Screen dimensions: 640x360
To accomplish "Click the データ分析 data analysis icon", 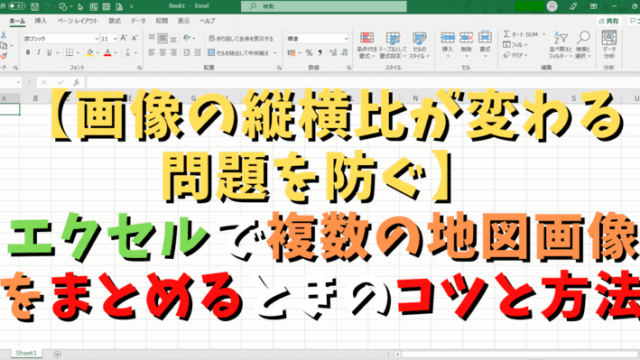I will (609, 38).
